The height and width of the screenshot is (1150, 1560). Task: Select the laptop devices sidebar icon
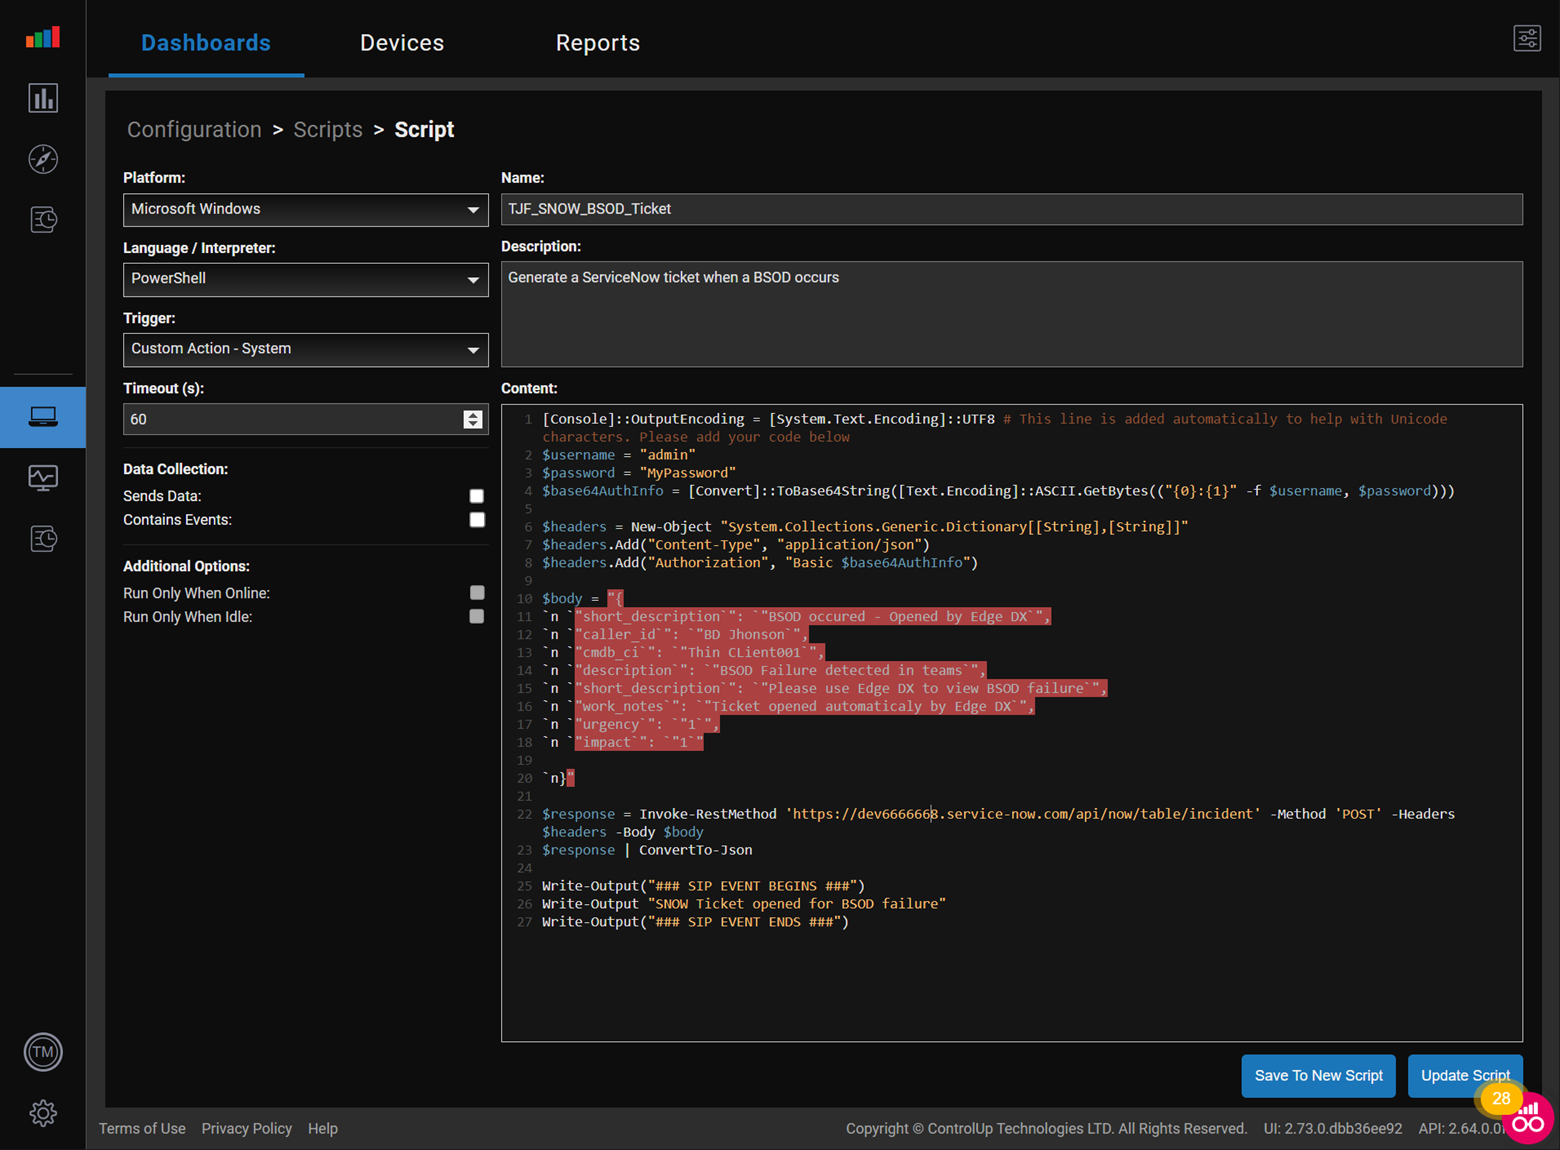click(43, 416)
